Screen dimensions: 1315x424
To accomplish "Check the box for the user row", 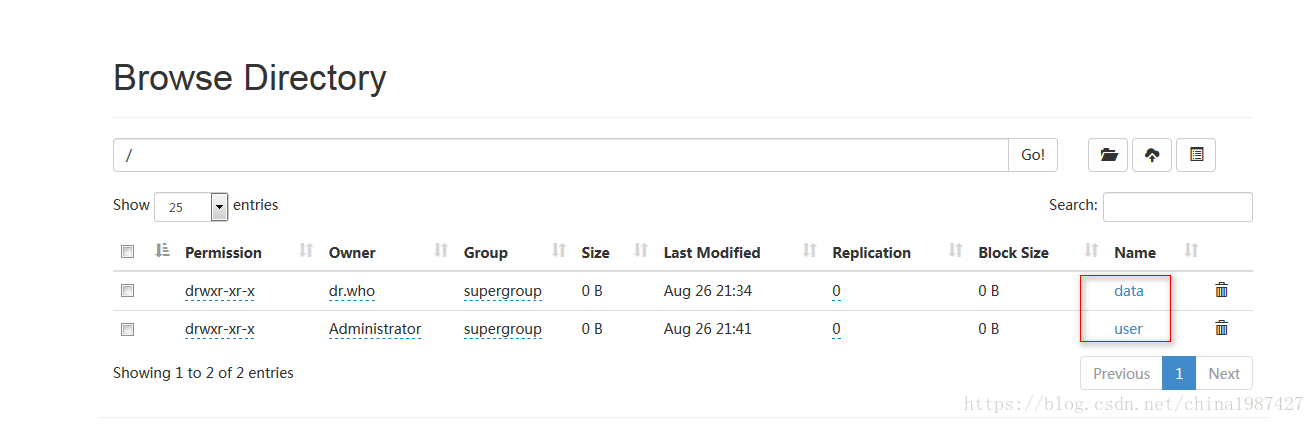I will click(127, 329).
